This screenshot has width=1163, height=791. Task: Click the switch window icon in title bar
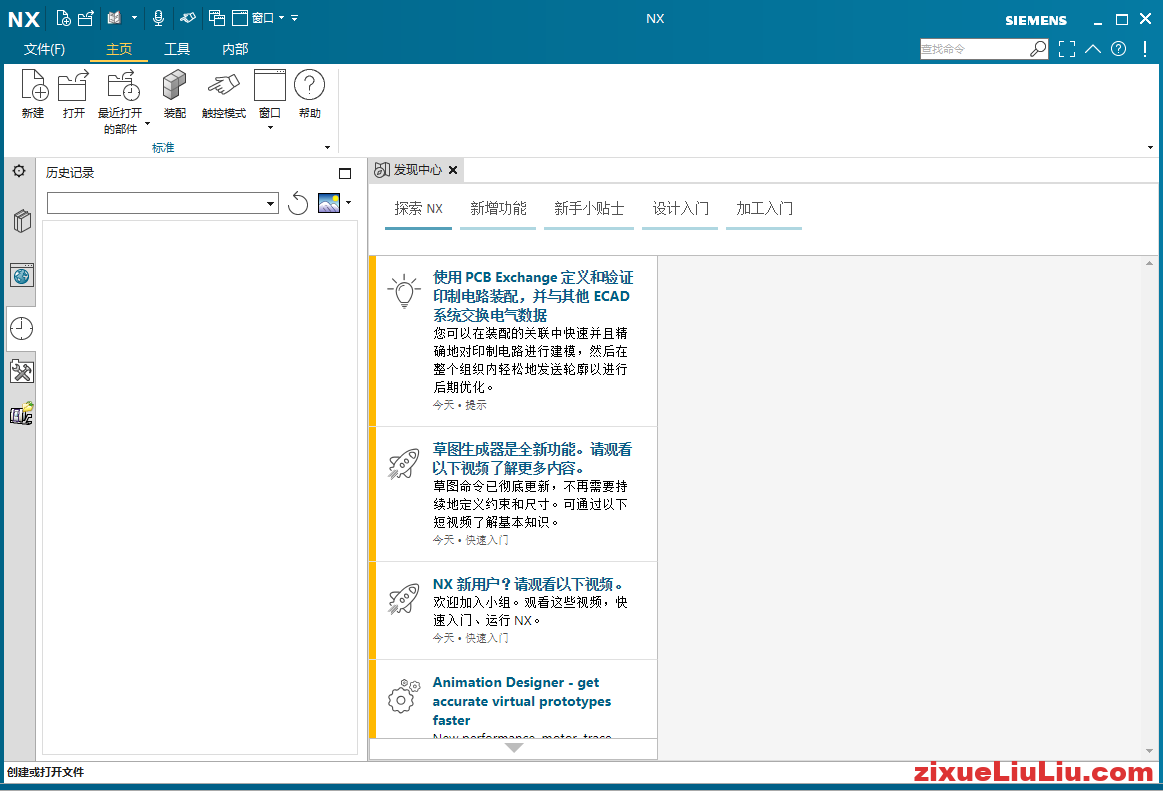[x=217, y=18]
